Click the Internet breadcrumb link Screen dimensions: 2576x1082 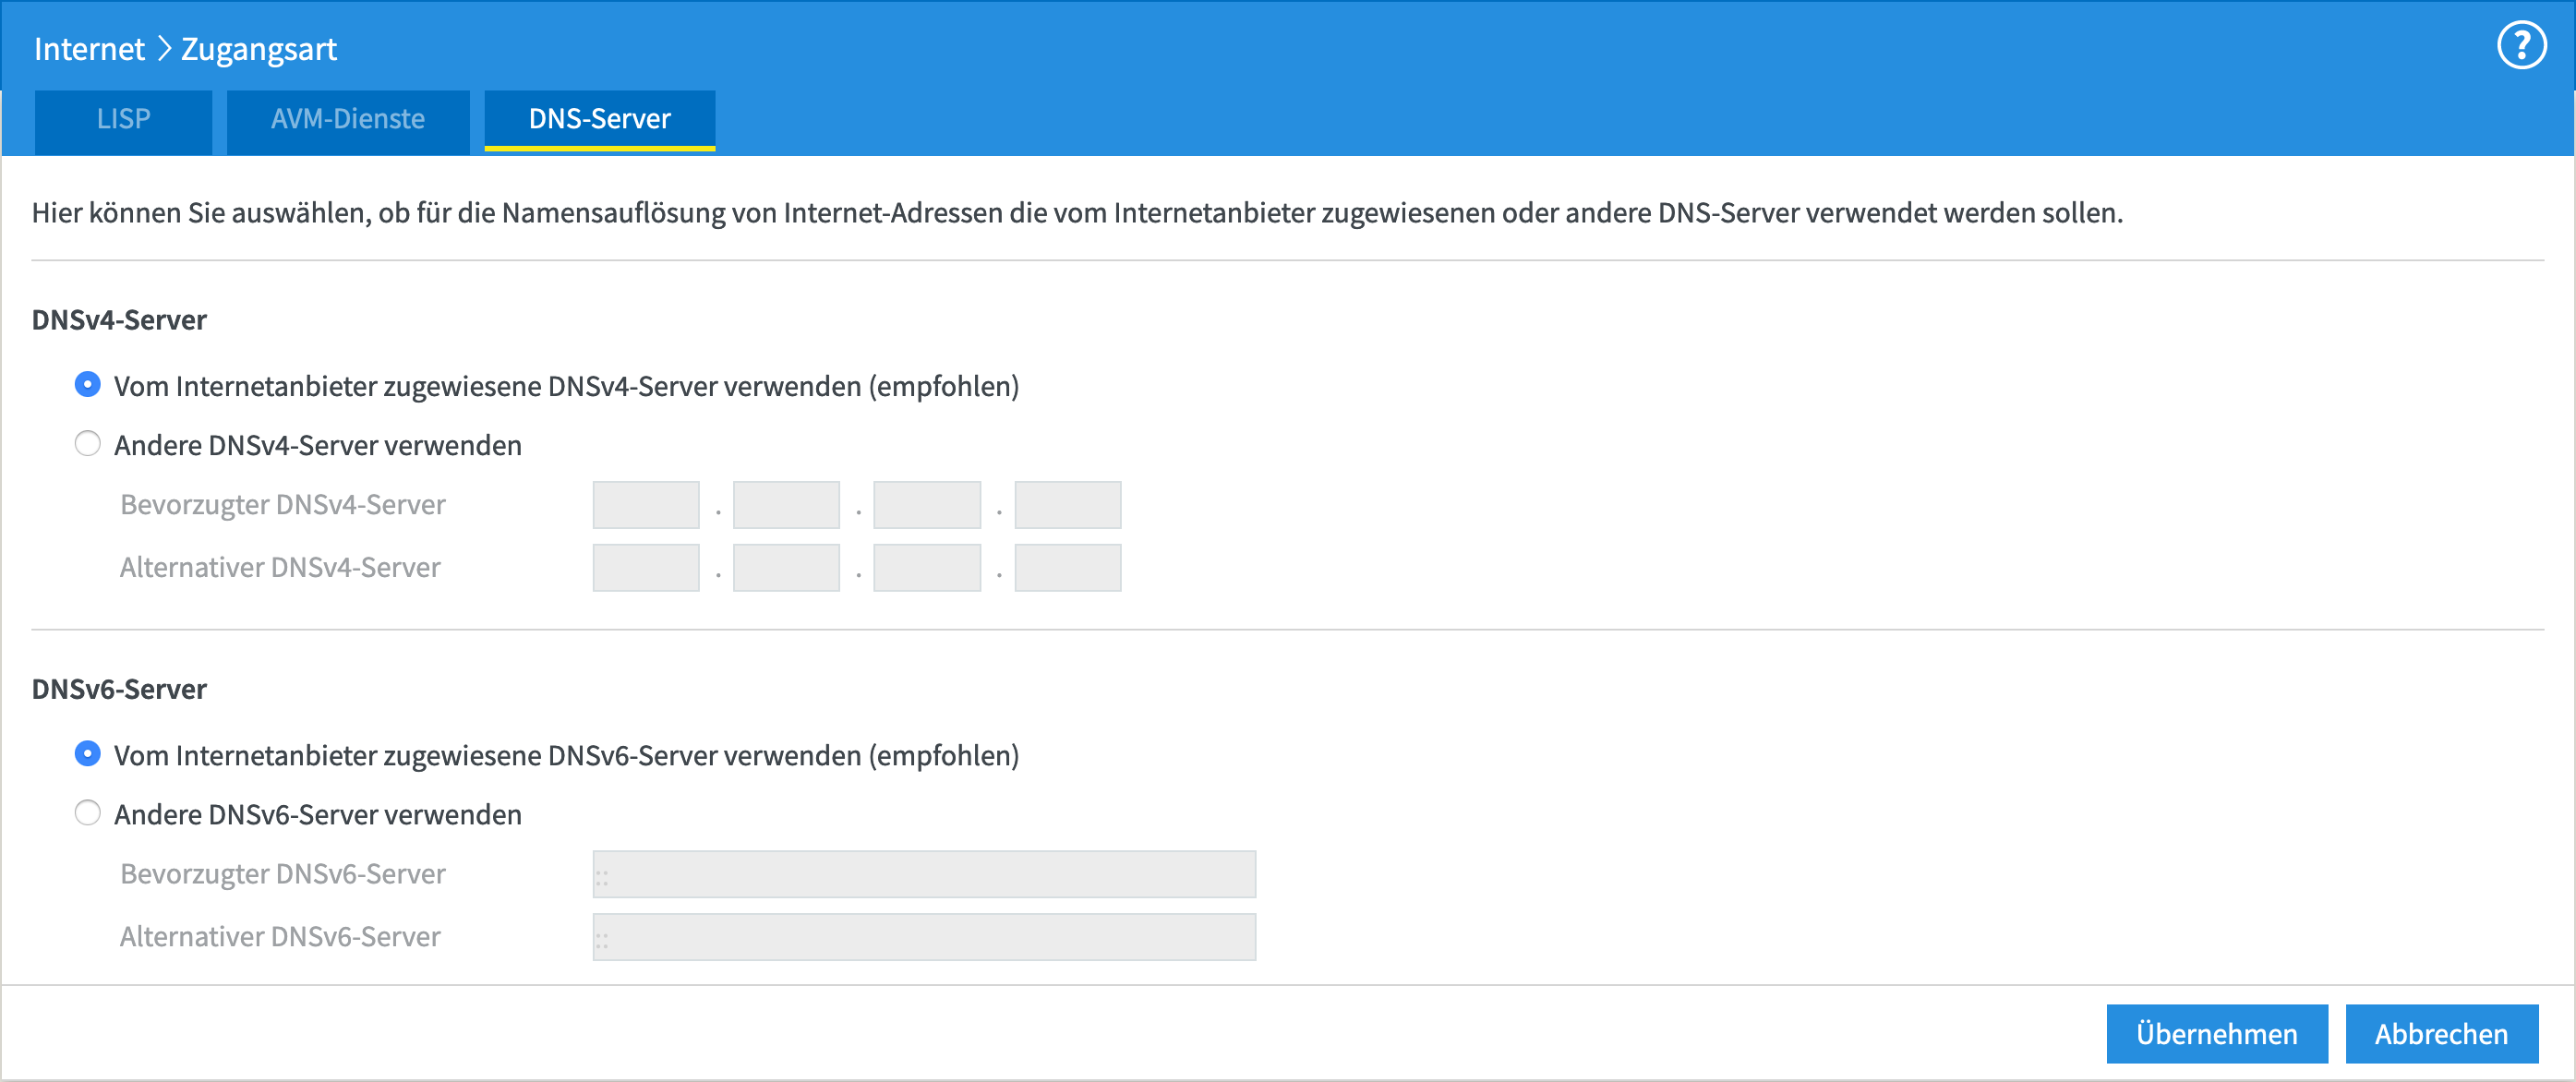pyautogui.click(x=89, y=49)
